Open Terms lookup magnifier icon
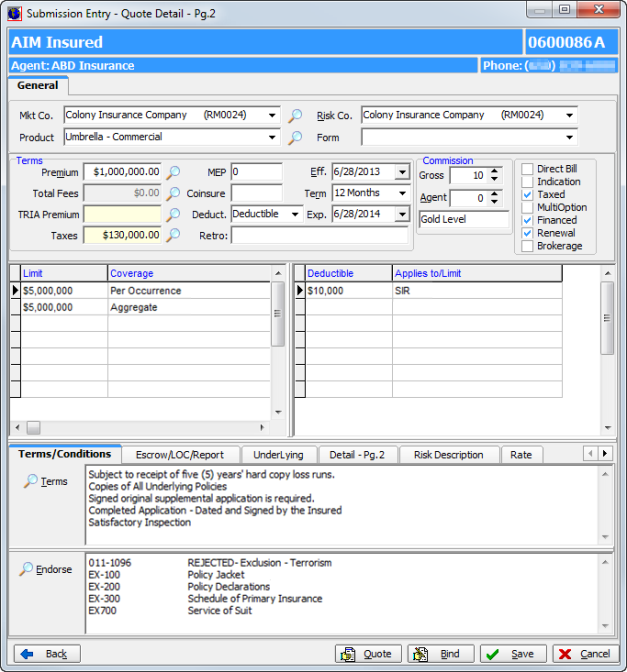Image resolution: width=627 pixels, height=672 pixels. (30, 481)
